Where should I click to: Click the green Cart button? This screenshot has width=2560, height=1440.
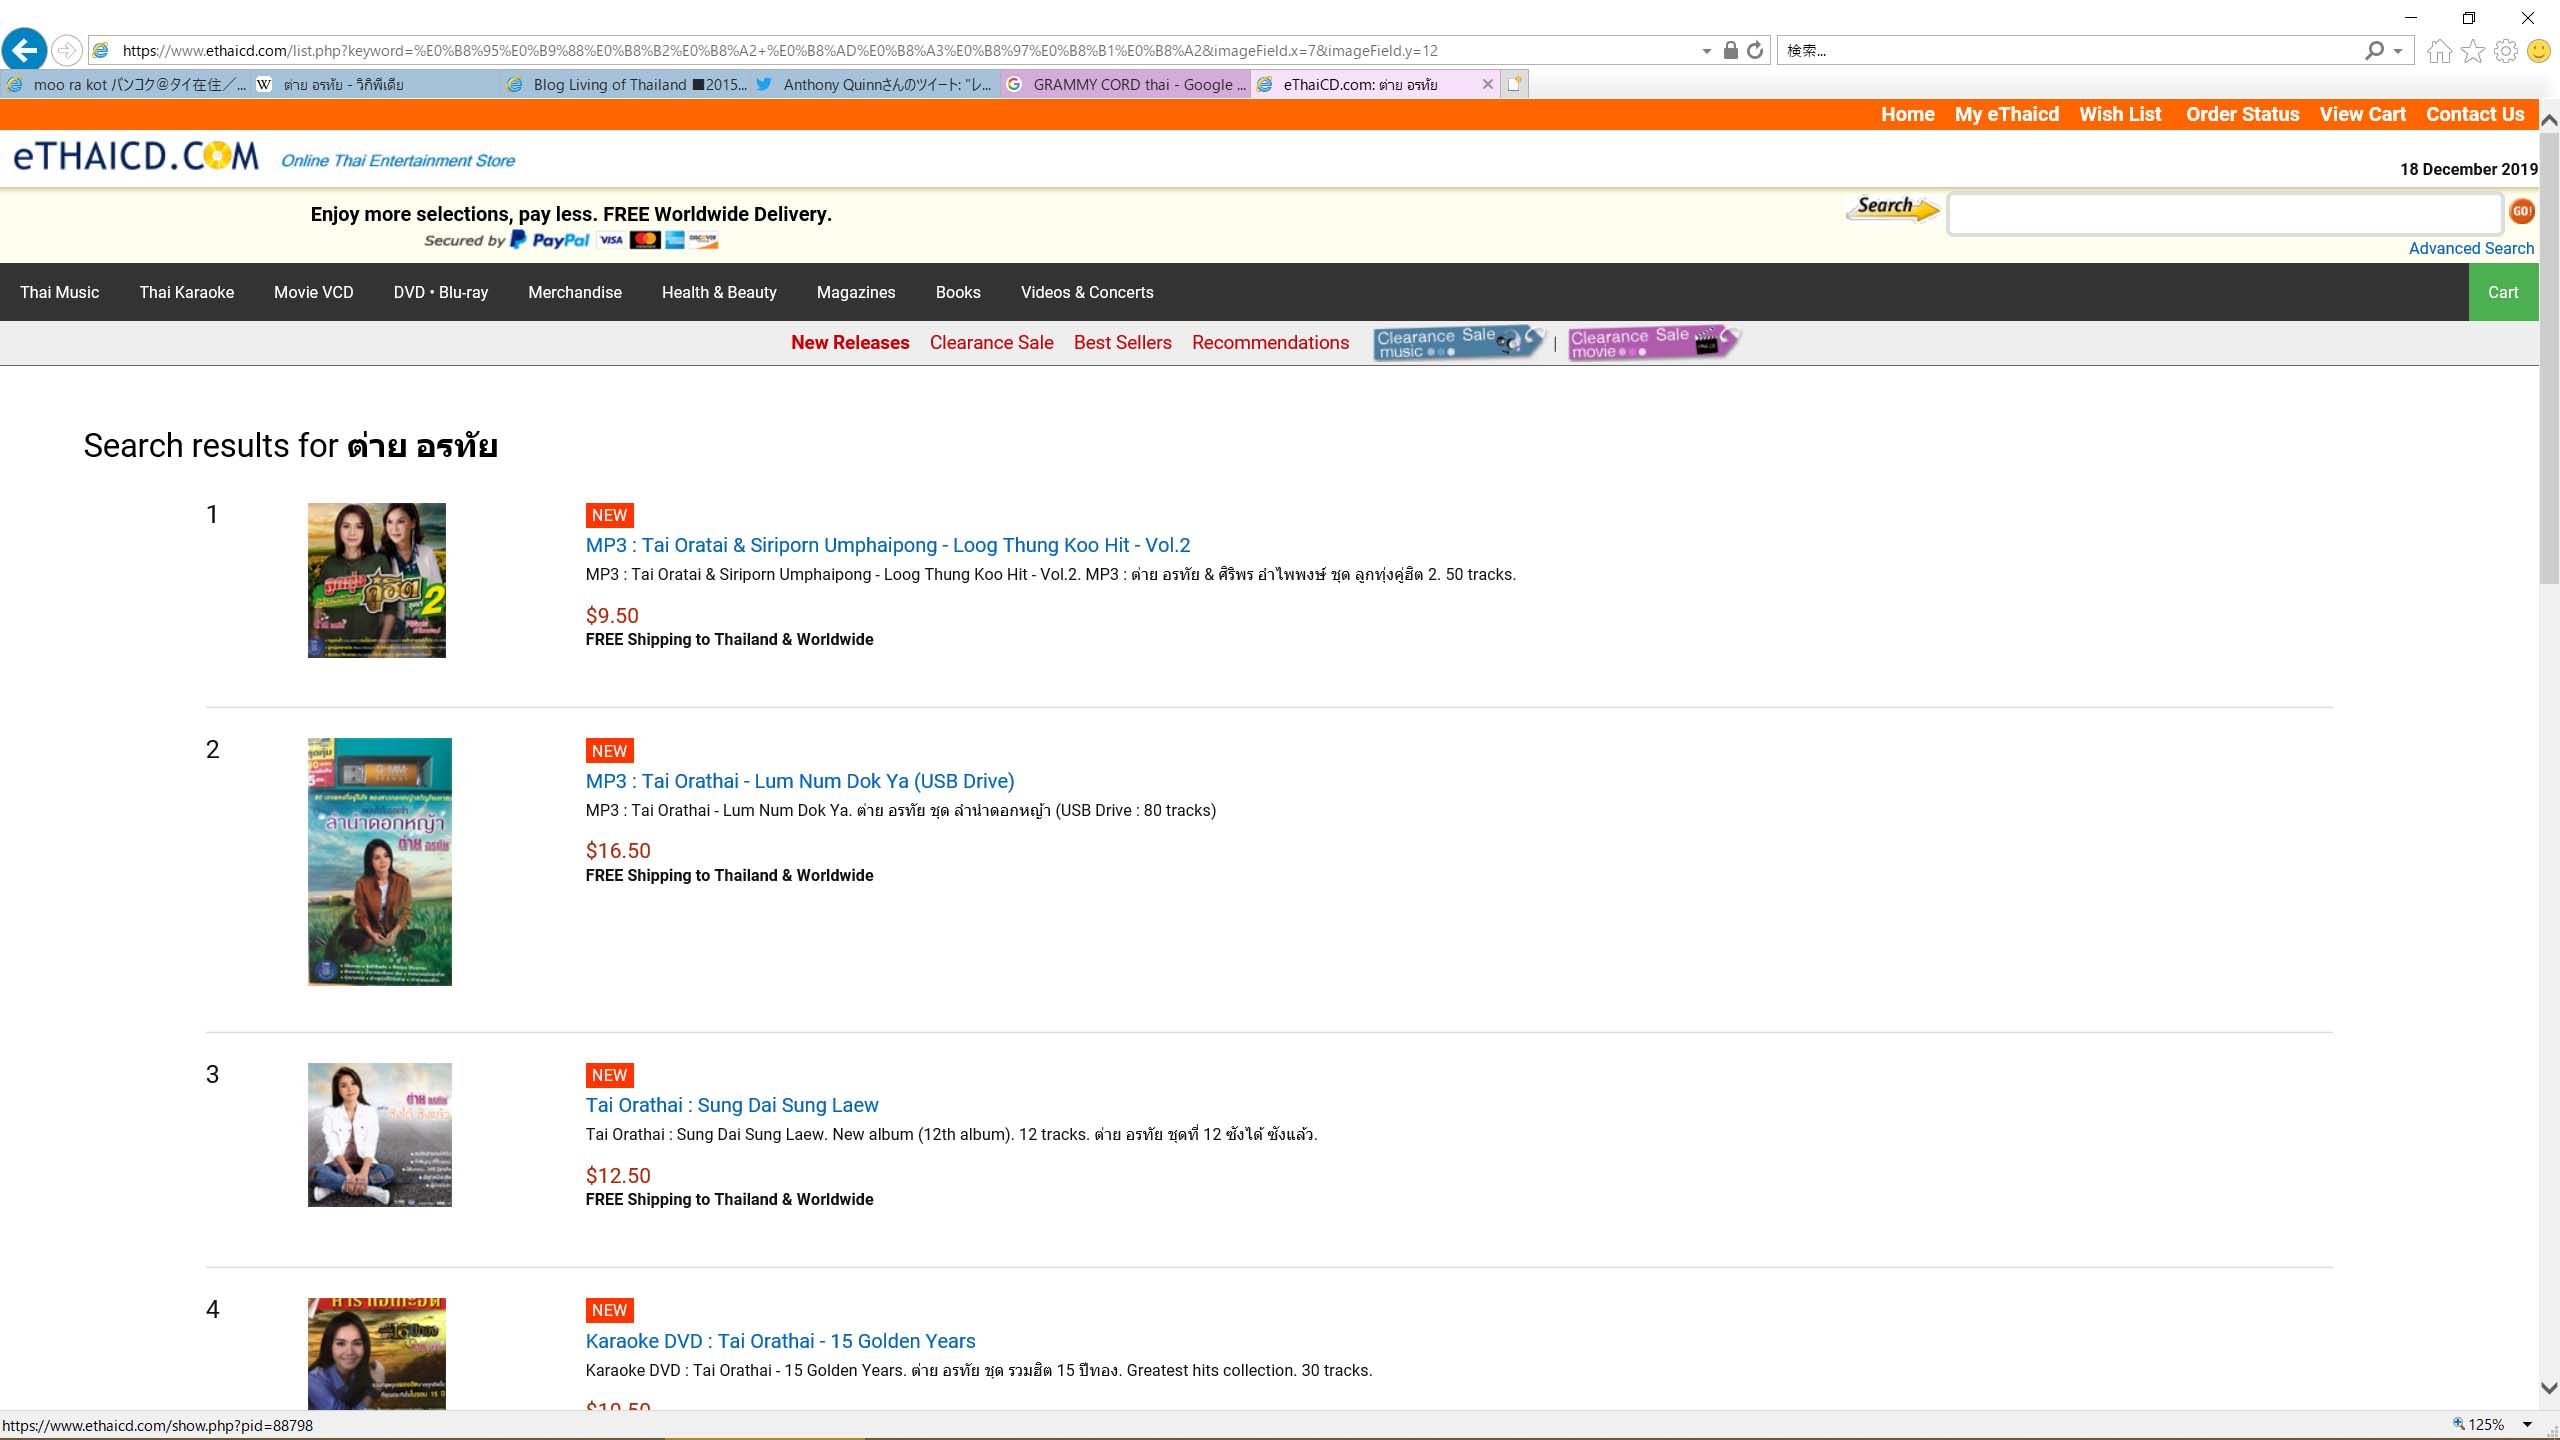(2503, 292)
